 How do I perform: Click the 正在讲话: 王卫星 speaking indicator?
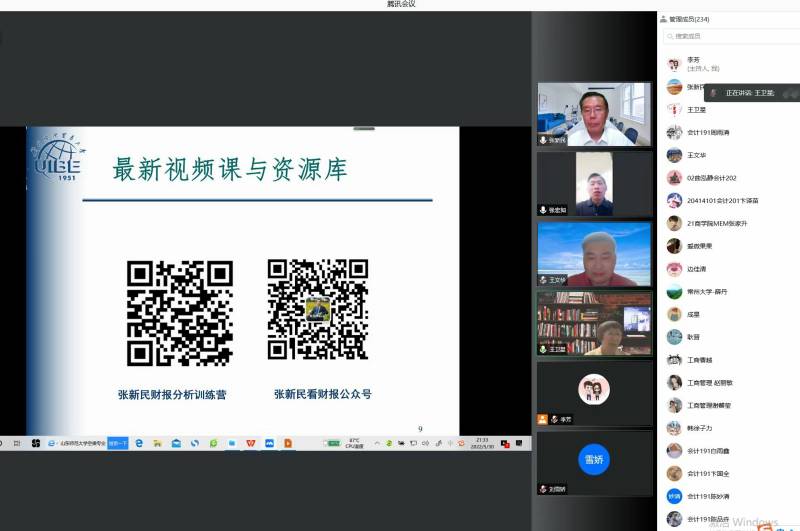(x=752, y=93)
